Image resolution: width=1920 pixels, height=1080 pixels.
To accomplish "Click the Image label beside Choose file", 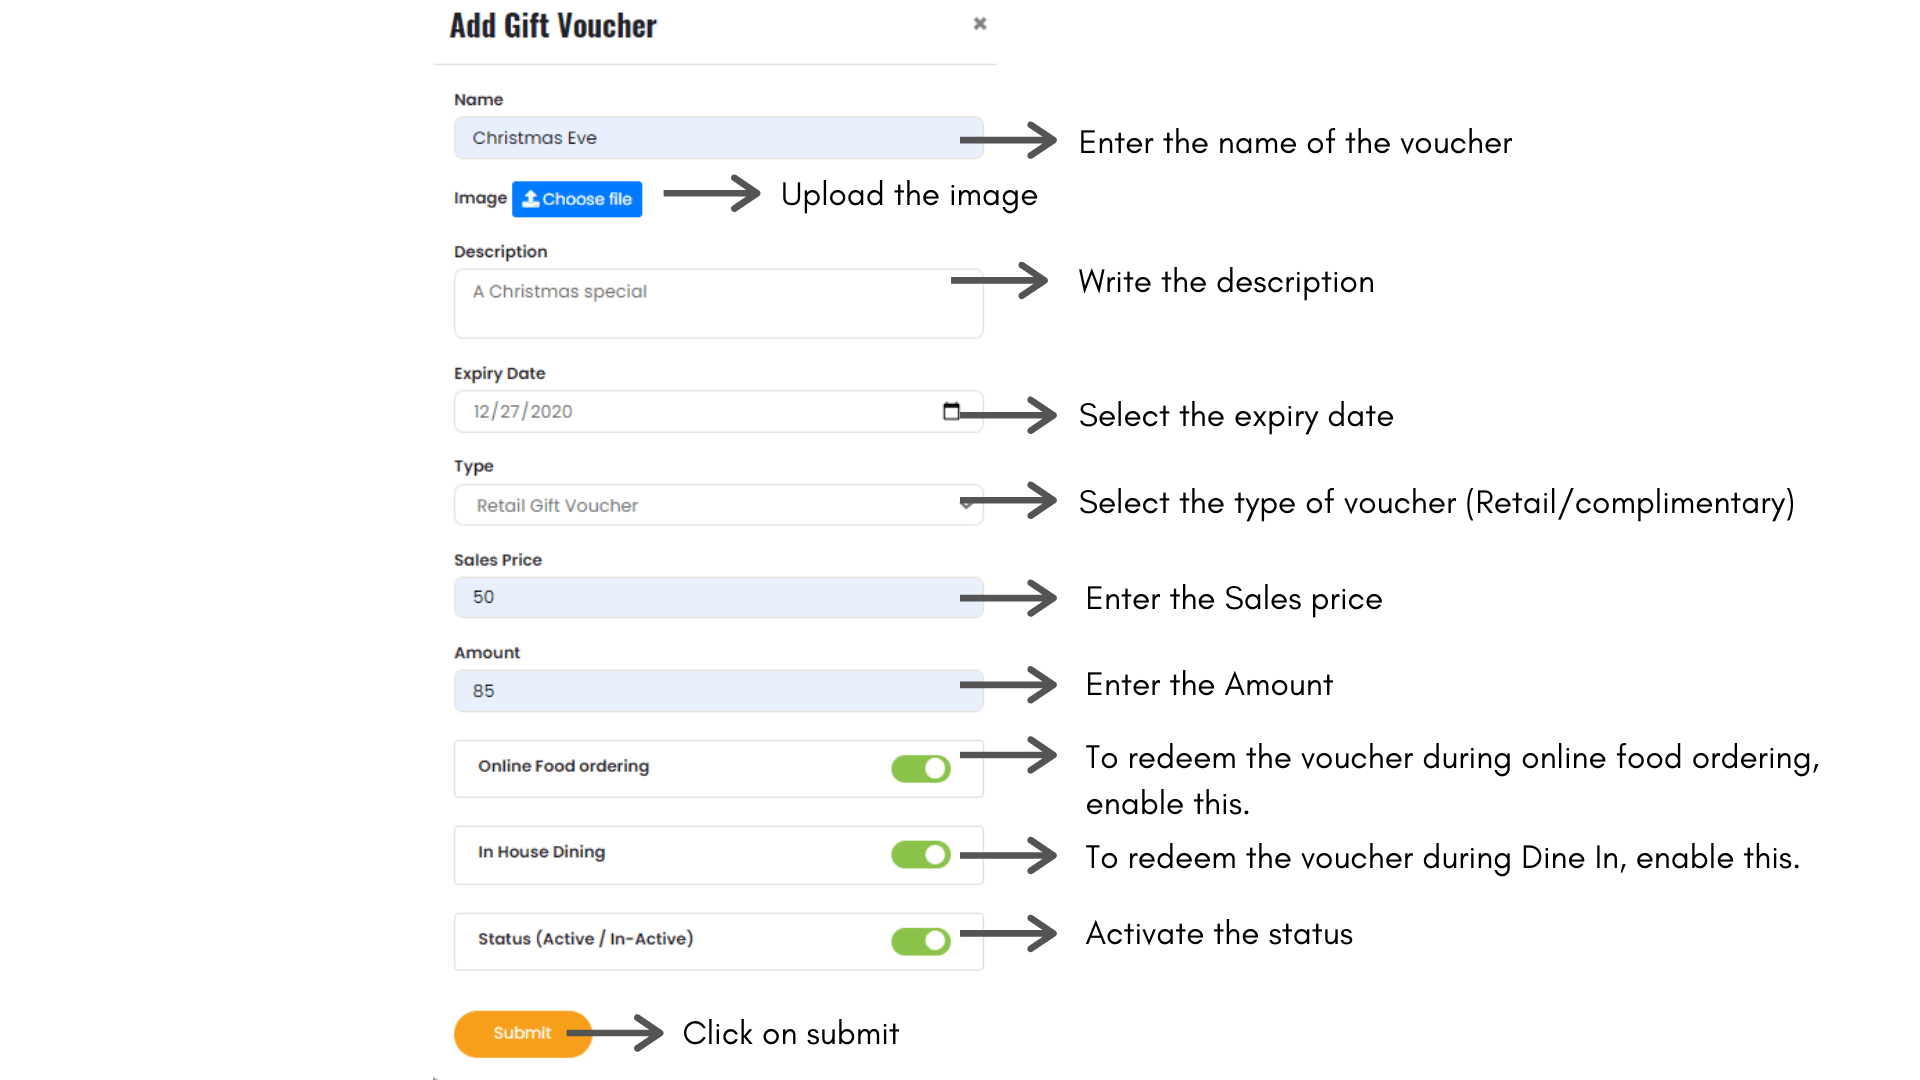I will [x=480, y=198].
